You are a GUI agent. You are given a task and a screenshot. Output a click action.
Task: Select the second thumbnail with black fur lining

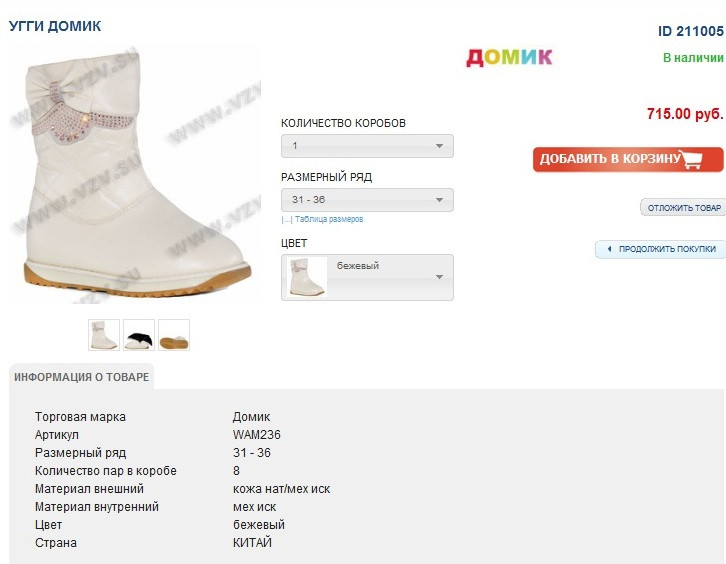point(139,335)
